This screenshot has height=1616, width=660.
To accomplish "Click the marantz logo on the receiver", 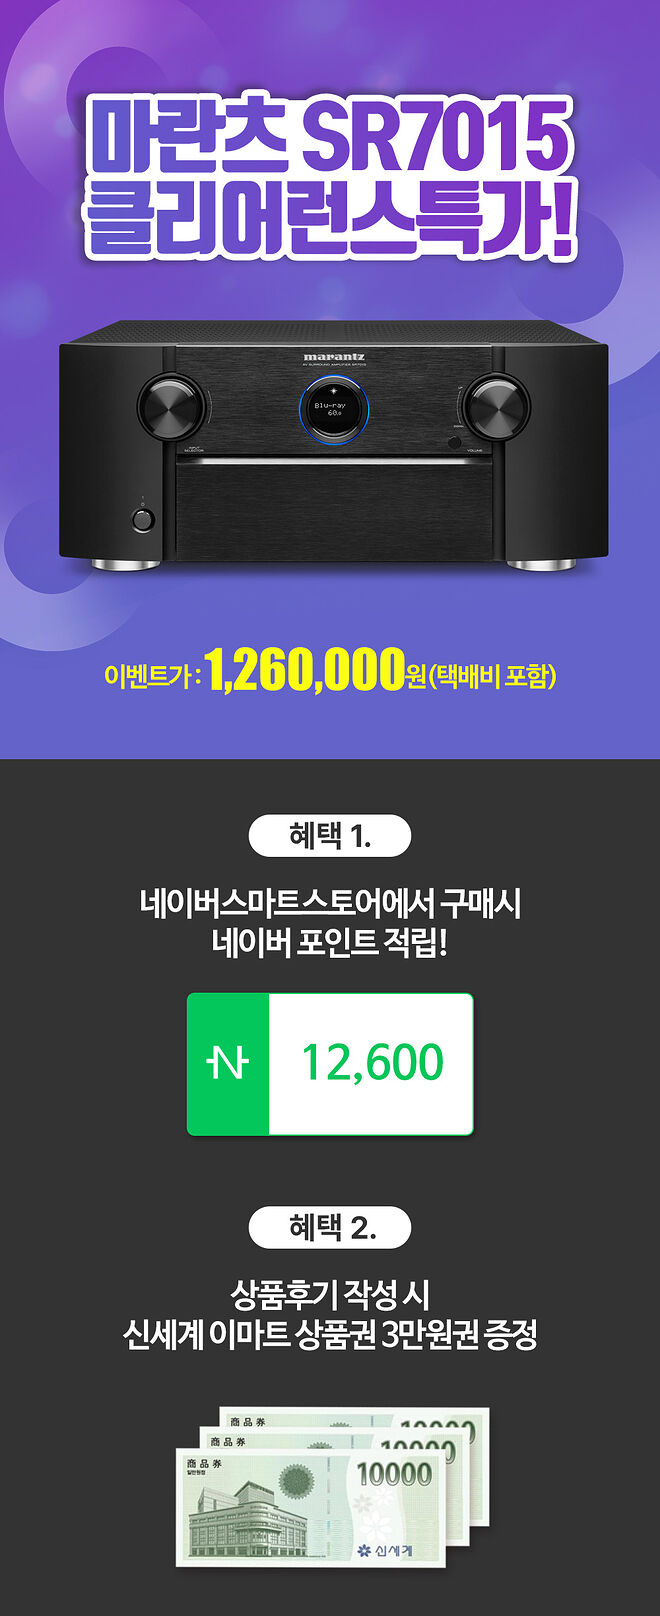I will 334,356.
